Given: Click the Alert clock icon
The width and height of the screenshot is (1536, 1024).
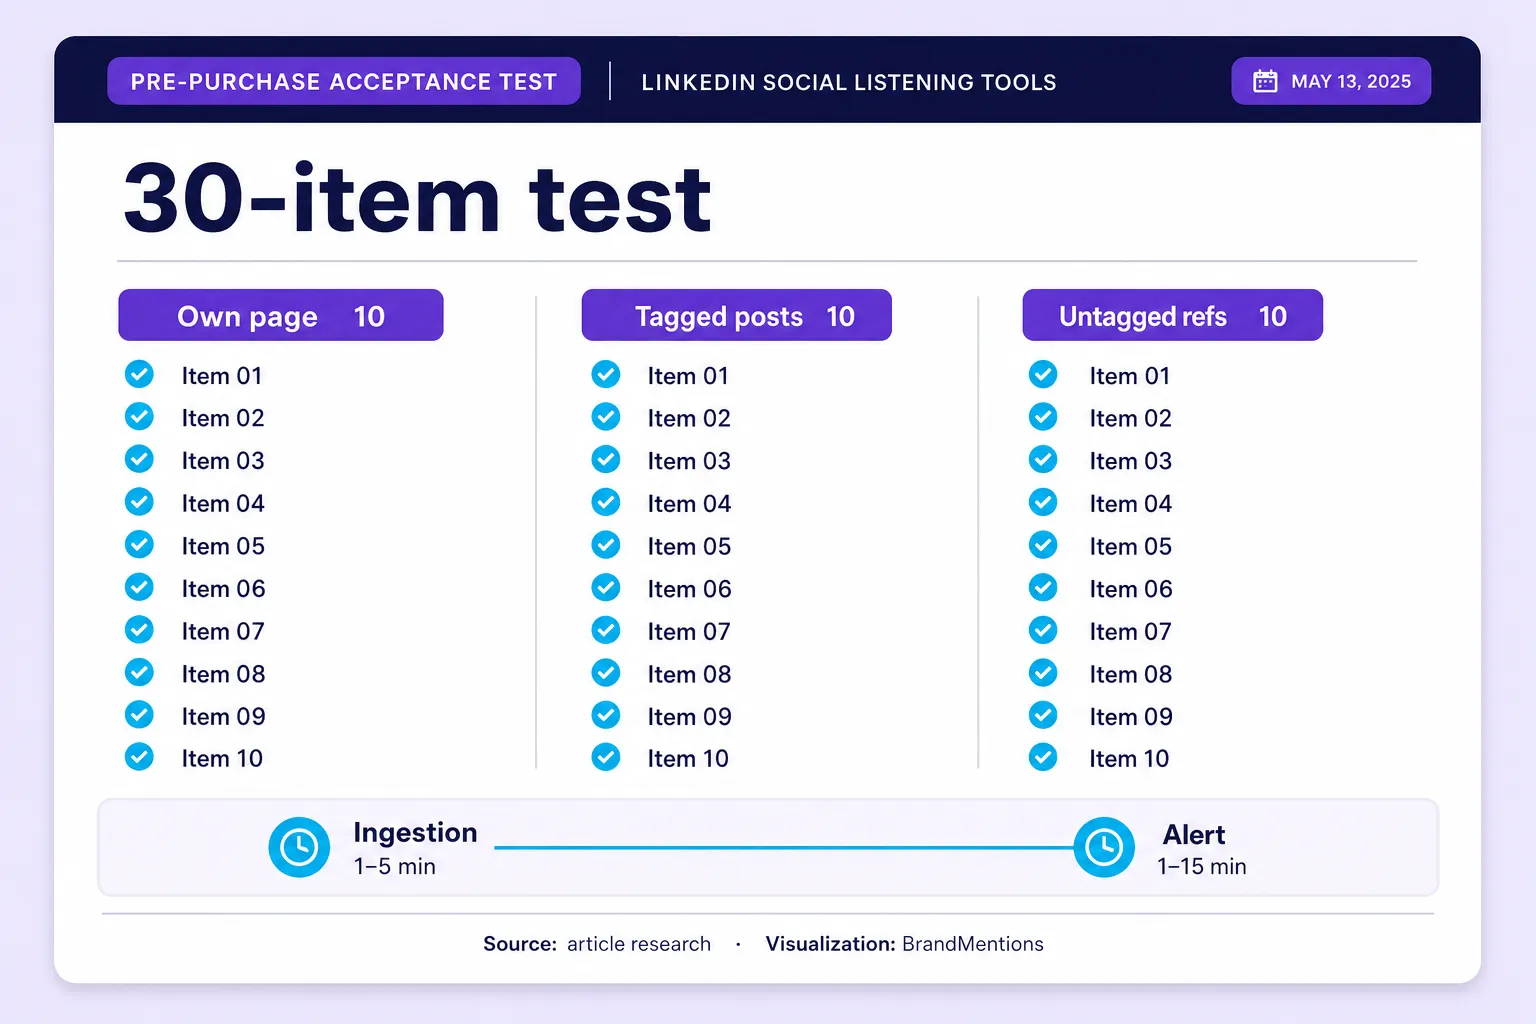Looking at the screenshot, I should (x=1104, y=847).
